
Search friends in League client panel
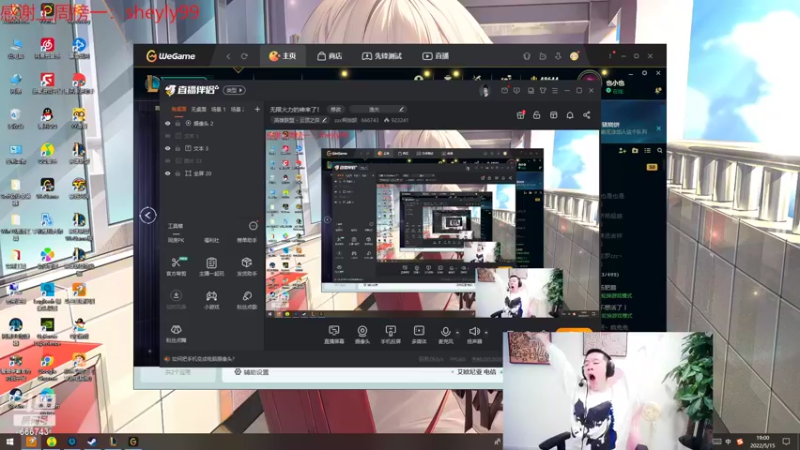[x=660, y=151]
